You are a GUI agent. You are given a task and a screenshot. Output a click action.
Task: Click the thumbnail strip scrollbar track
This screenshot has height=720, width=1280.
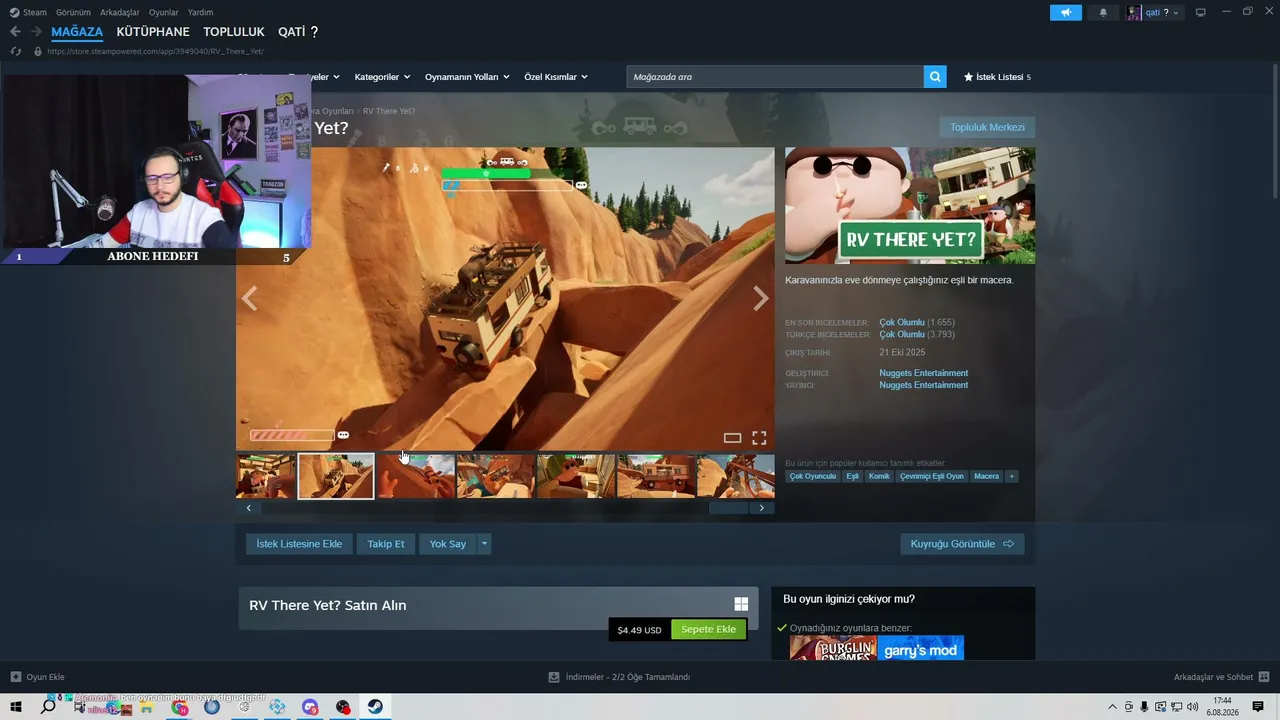(505, 508)
